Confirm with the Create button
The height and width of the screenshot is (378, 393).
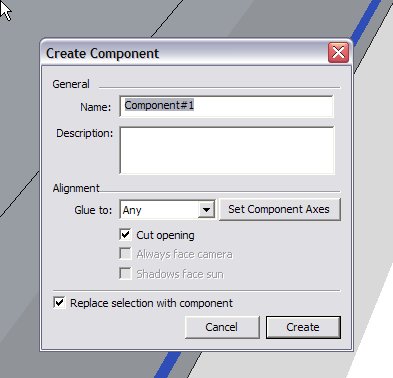(303, 327)
